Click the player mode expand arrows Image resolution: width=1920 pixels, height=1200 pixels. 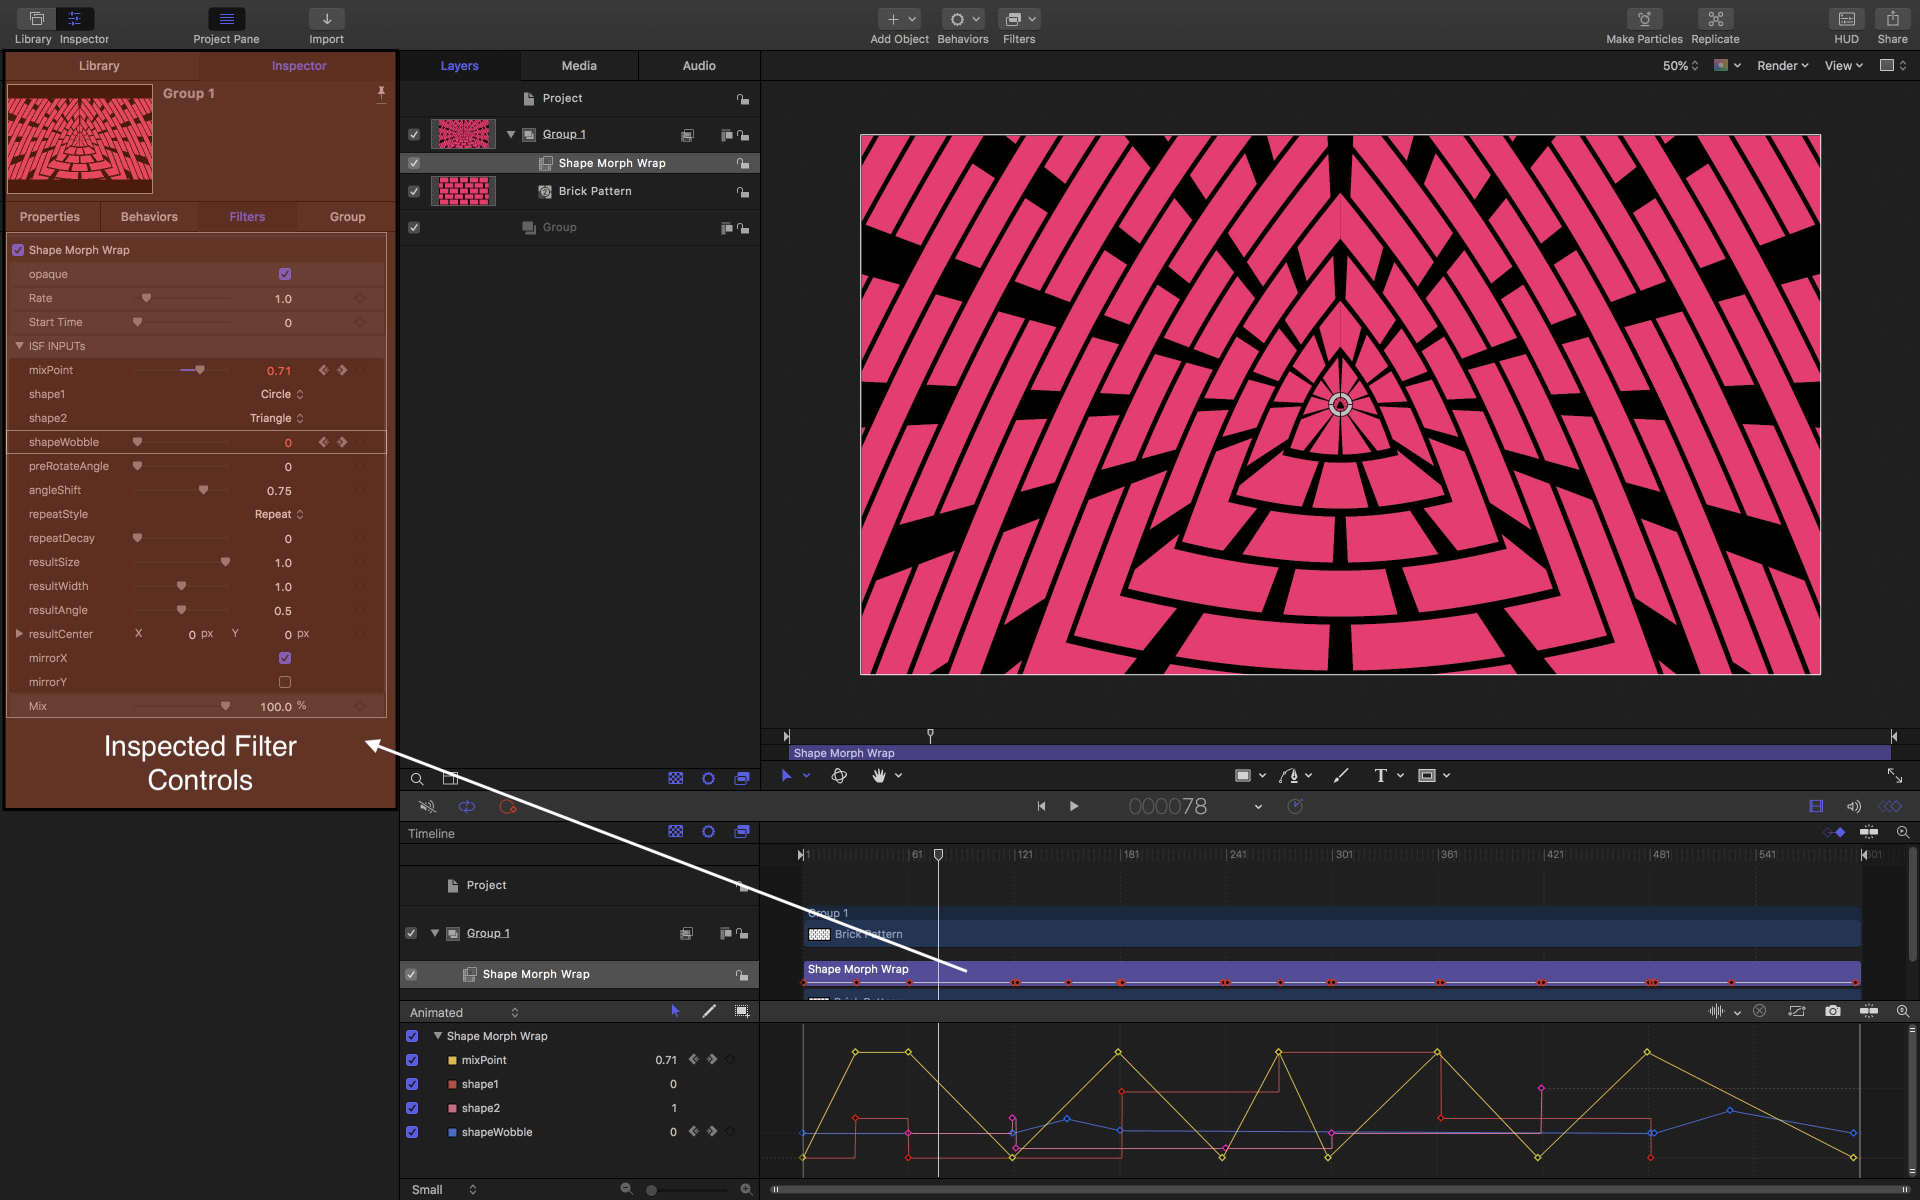click(1895, 775)
